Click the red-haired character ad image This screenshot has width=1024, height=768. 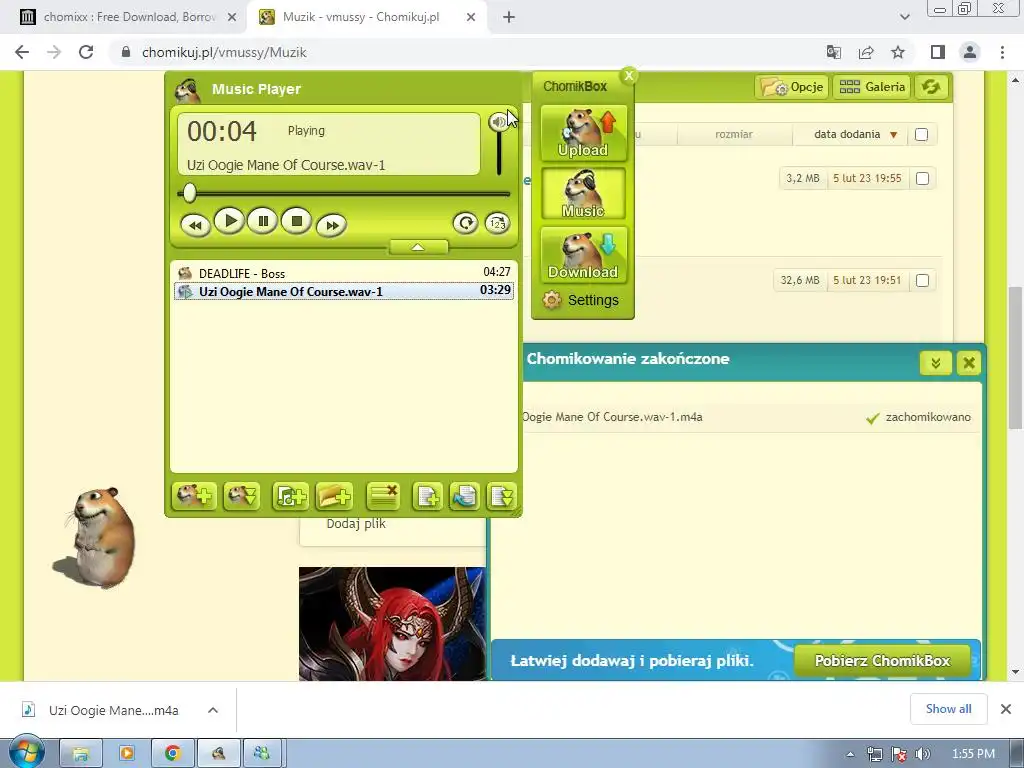392,624
